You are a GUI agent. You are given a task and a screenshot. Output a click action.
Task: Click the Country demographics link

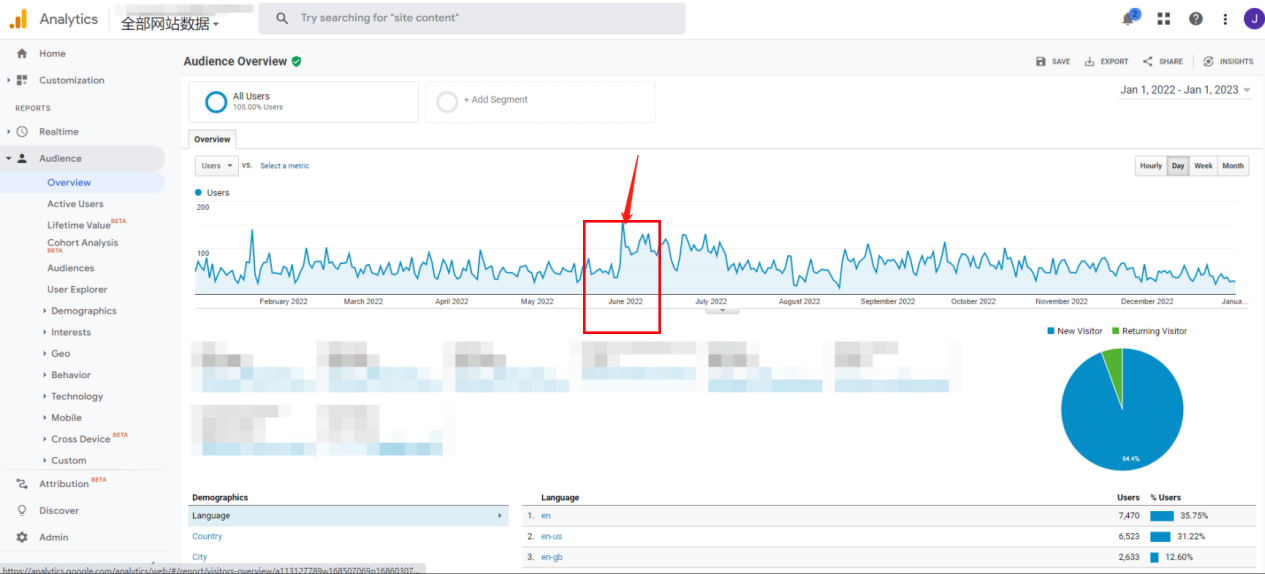coord(207,536)
